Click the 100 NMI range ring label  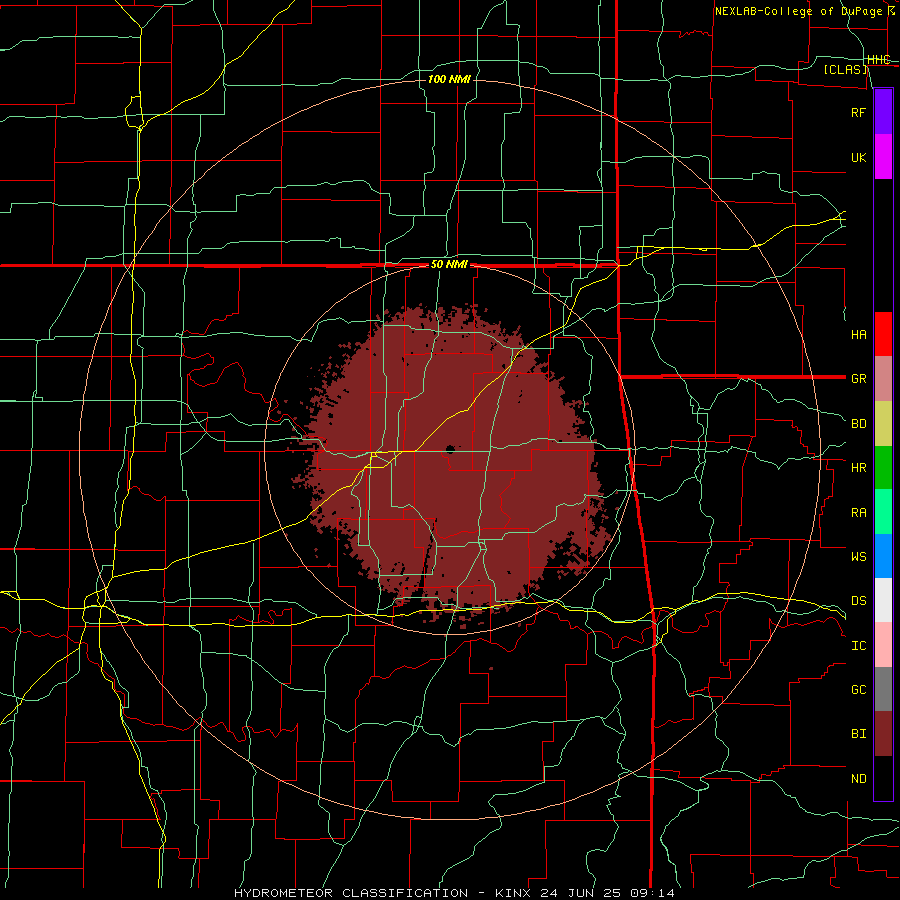tap(449, 79)
